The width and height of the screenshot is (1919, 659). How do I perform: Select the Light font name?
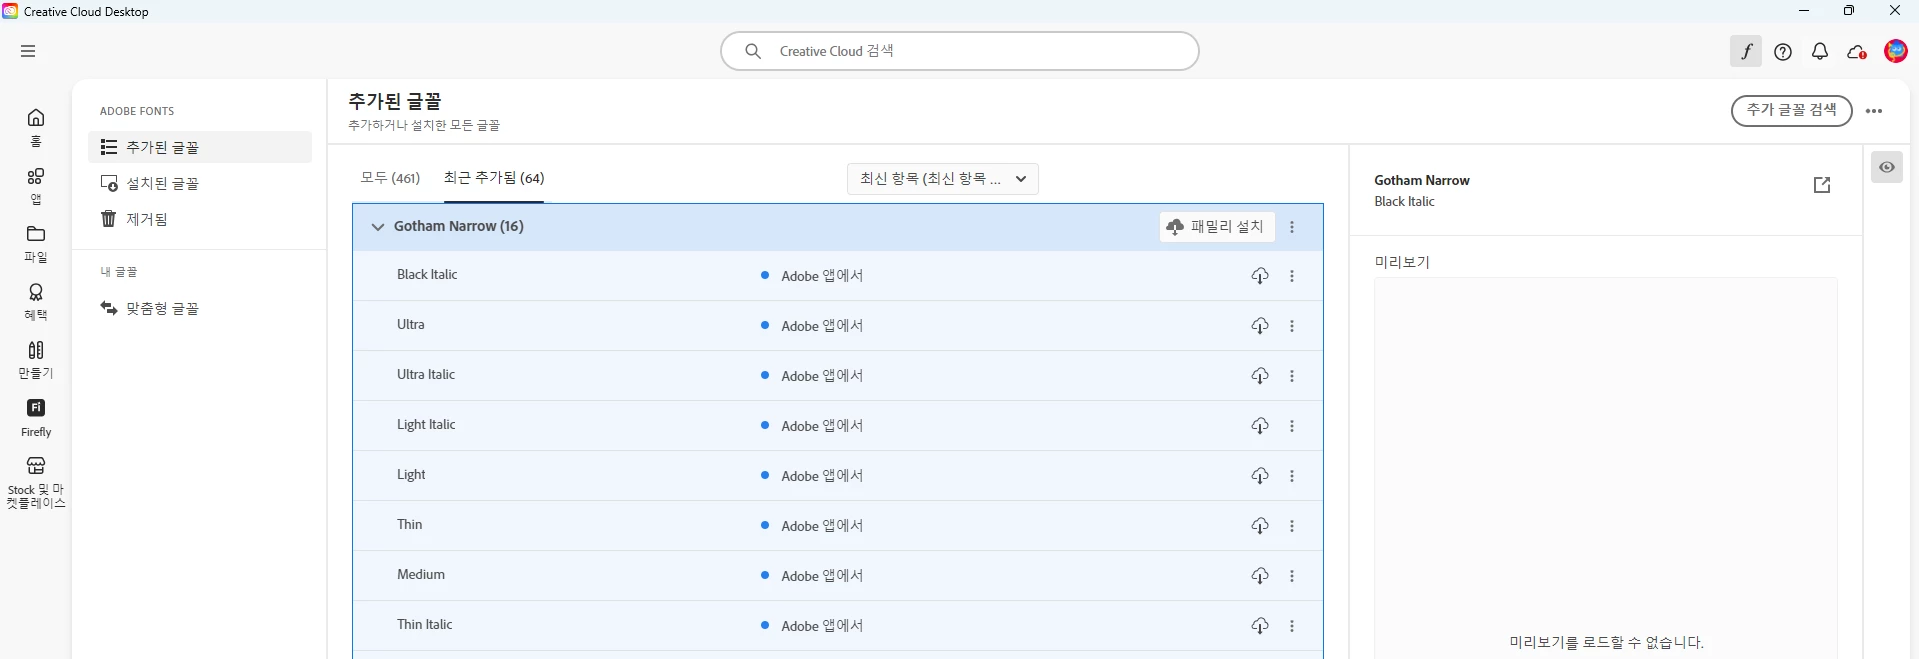(x=411, y=475)
